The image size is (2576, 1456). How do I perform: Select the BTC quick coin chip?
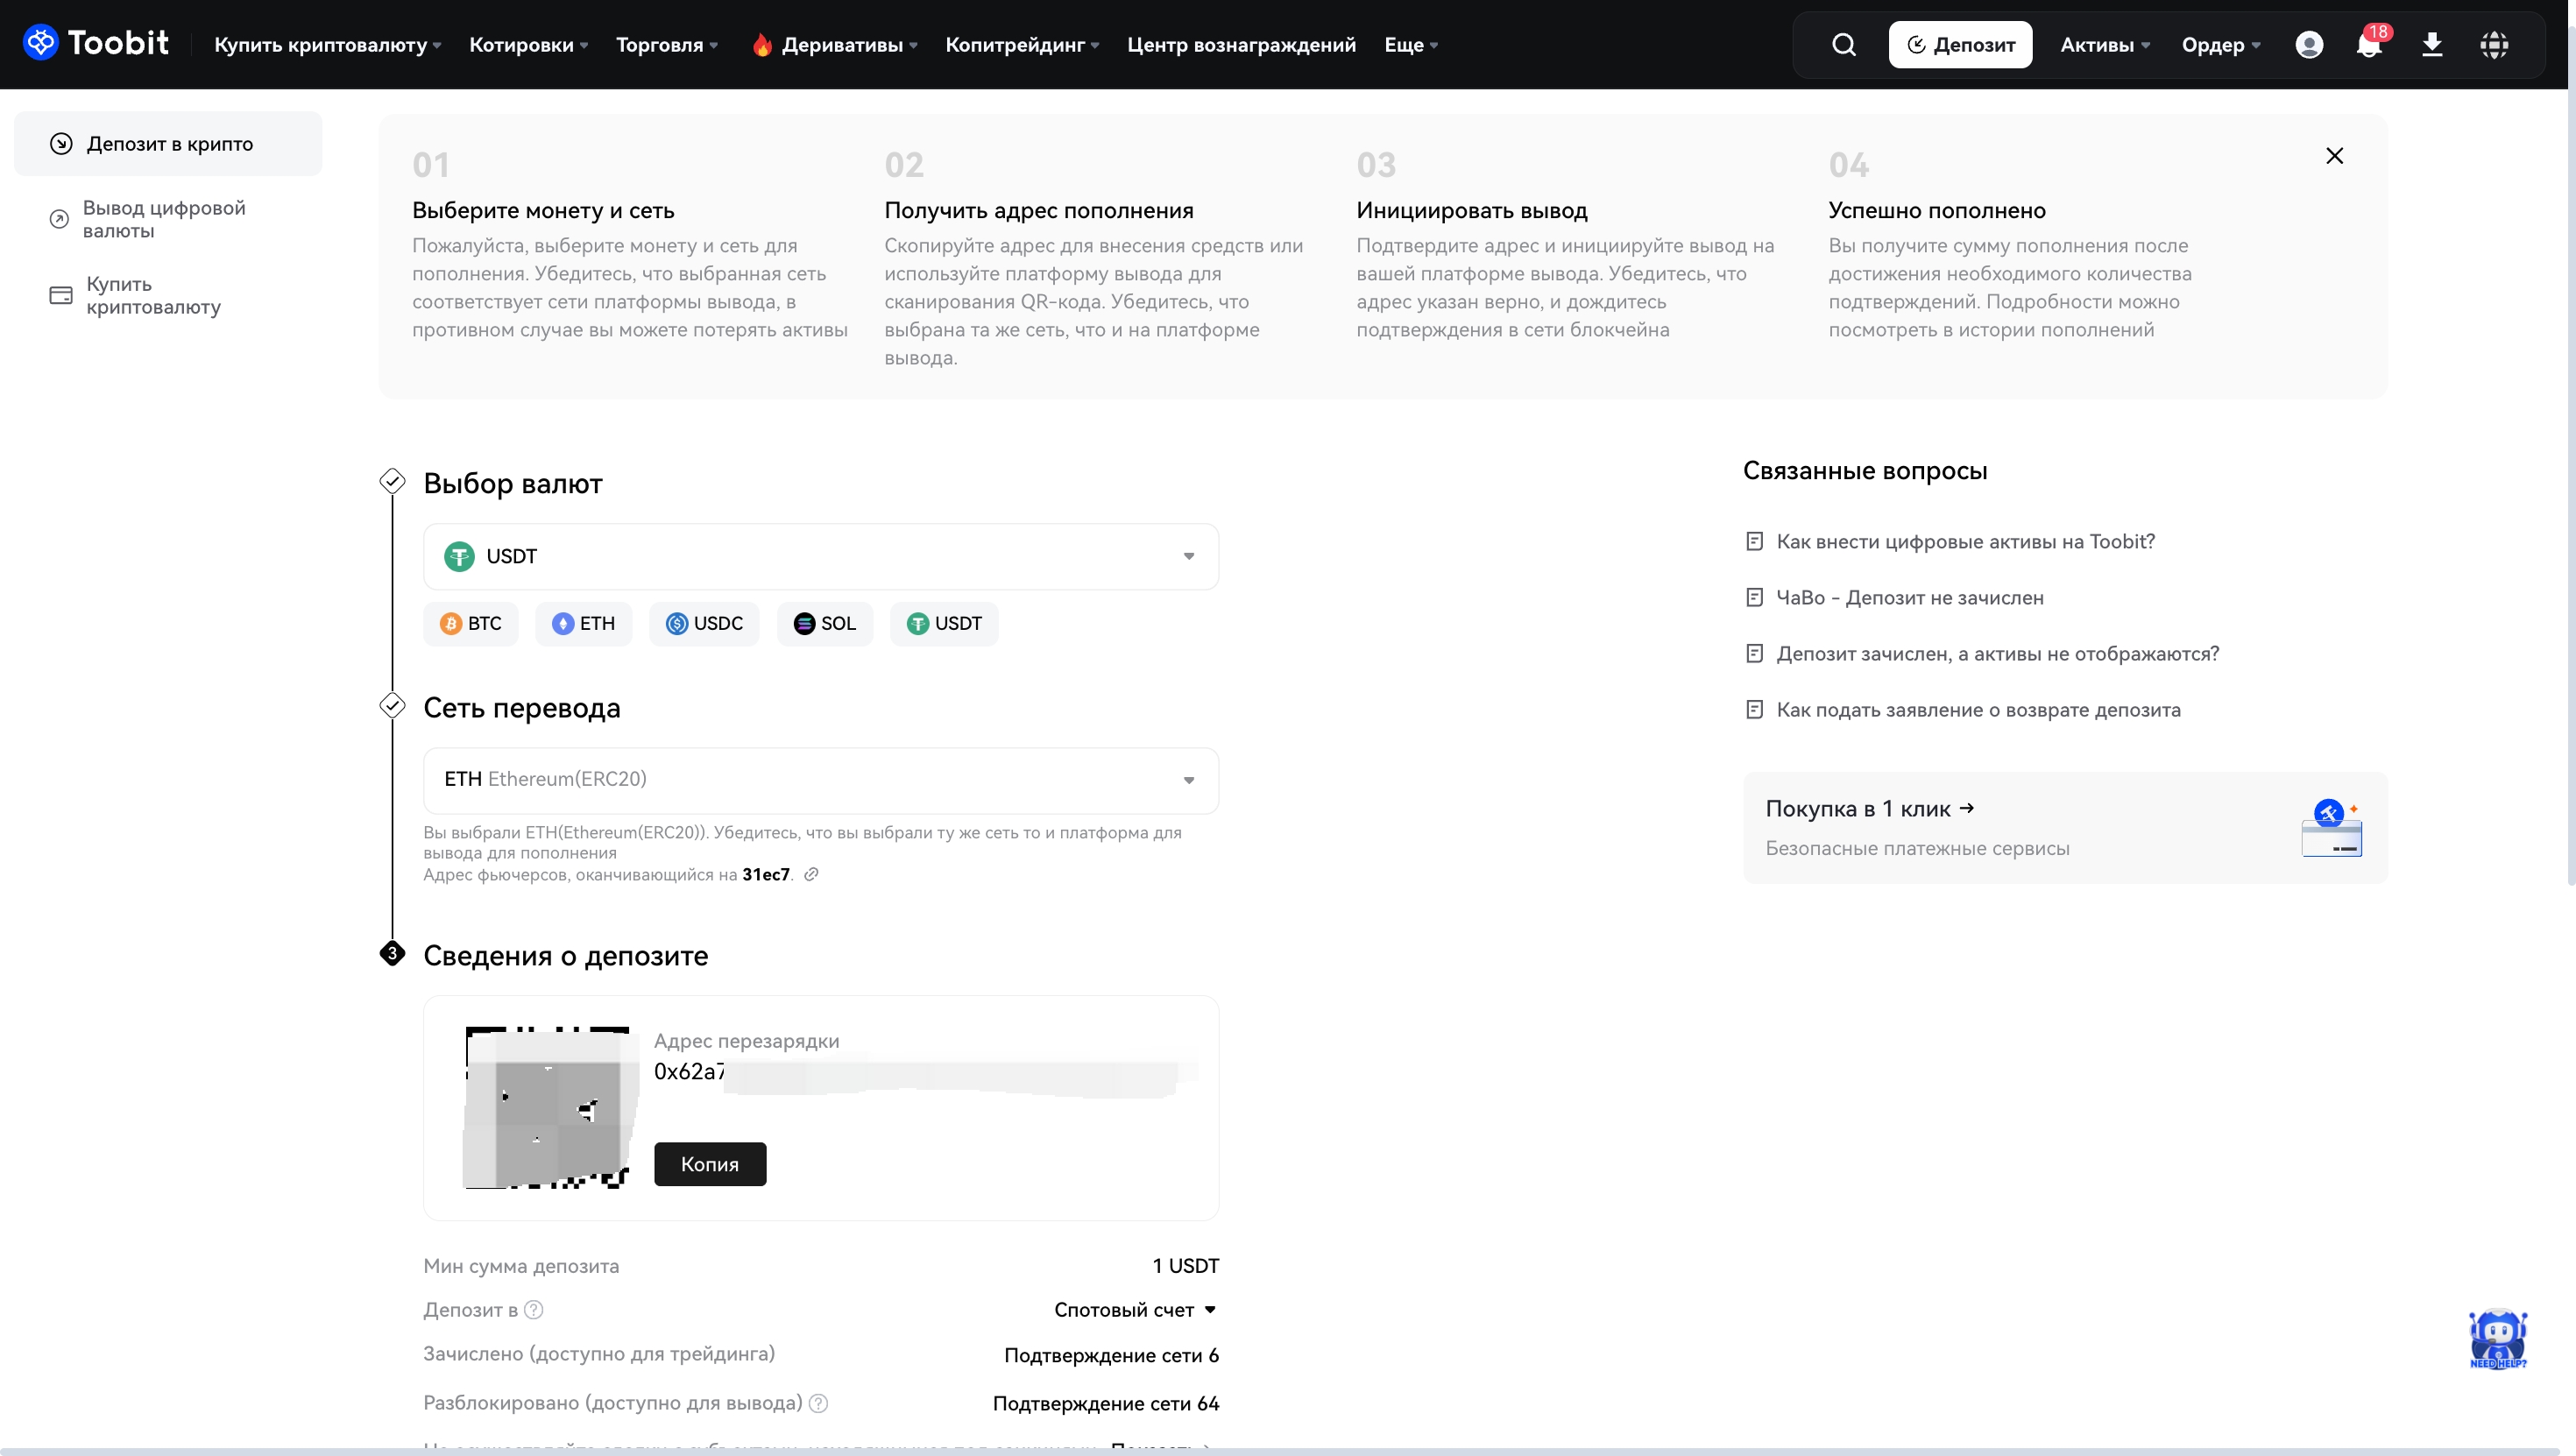click(471, 624)
